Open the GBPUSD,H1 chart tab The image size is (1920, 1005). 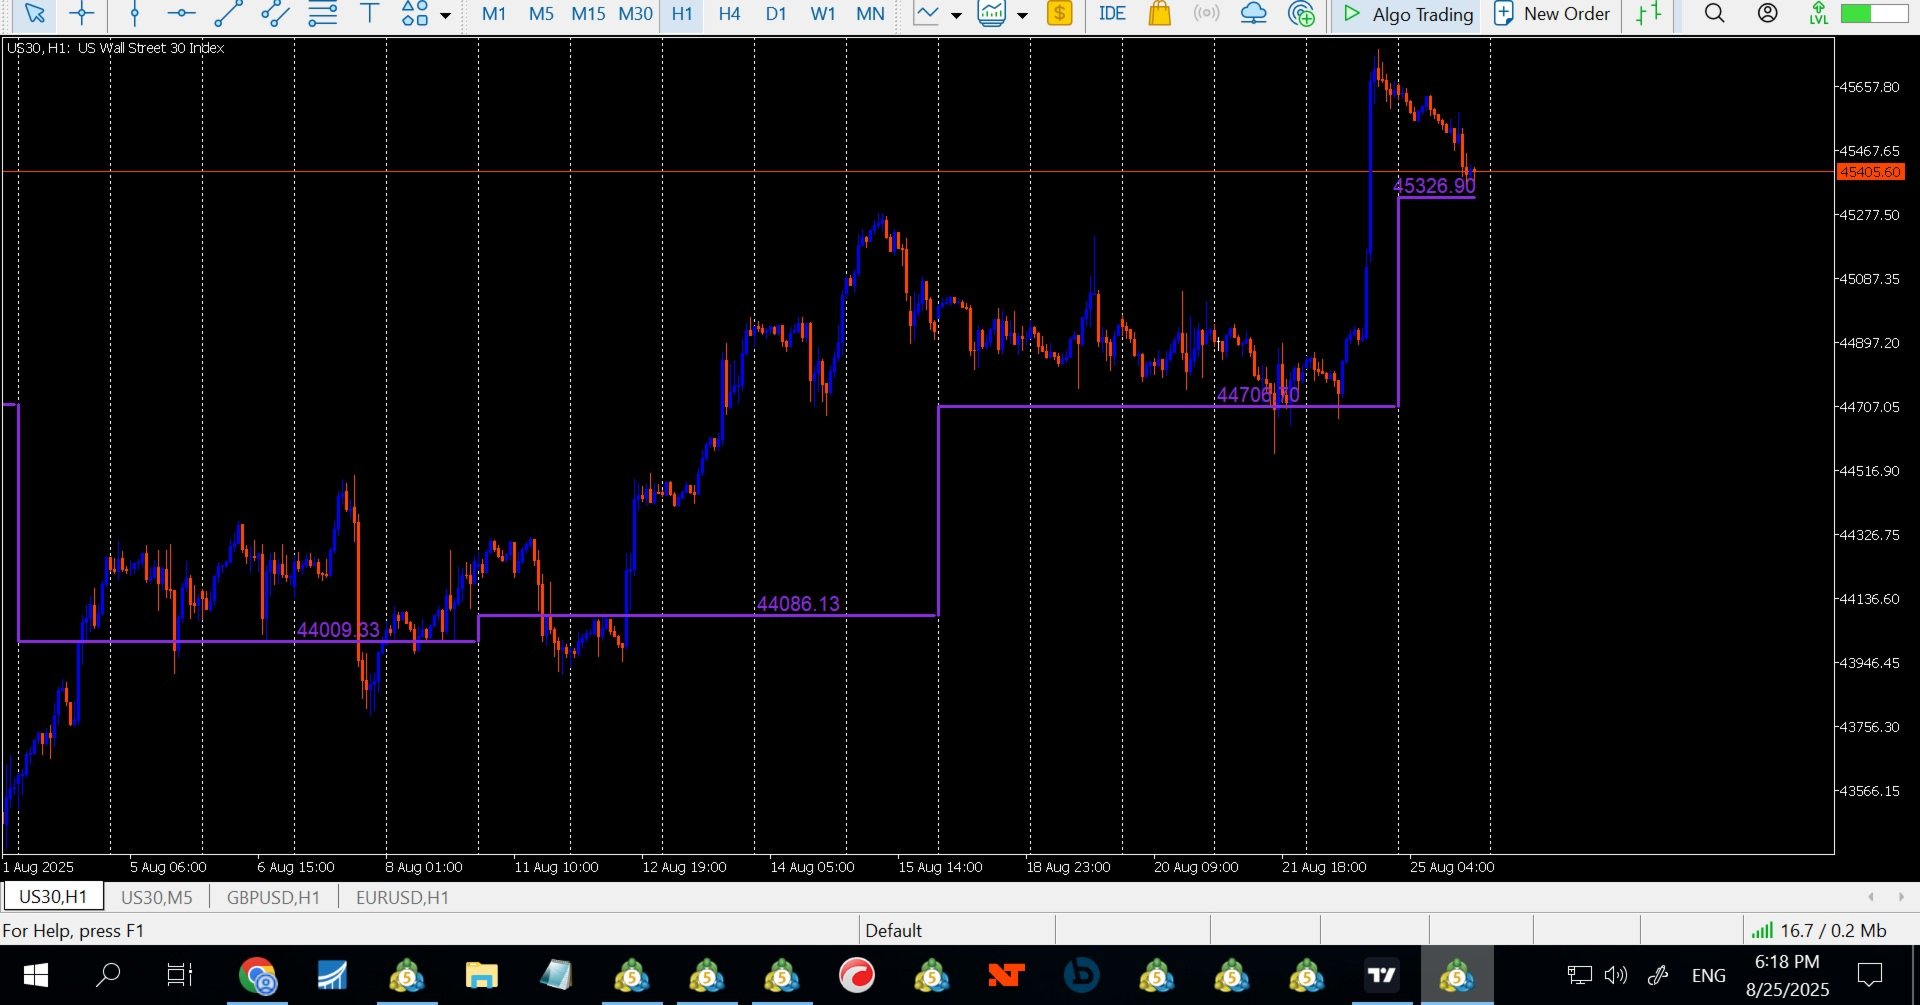tap(273, 897)
